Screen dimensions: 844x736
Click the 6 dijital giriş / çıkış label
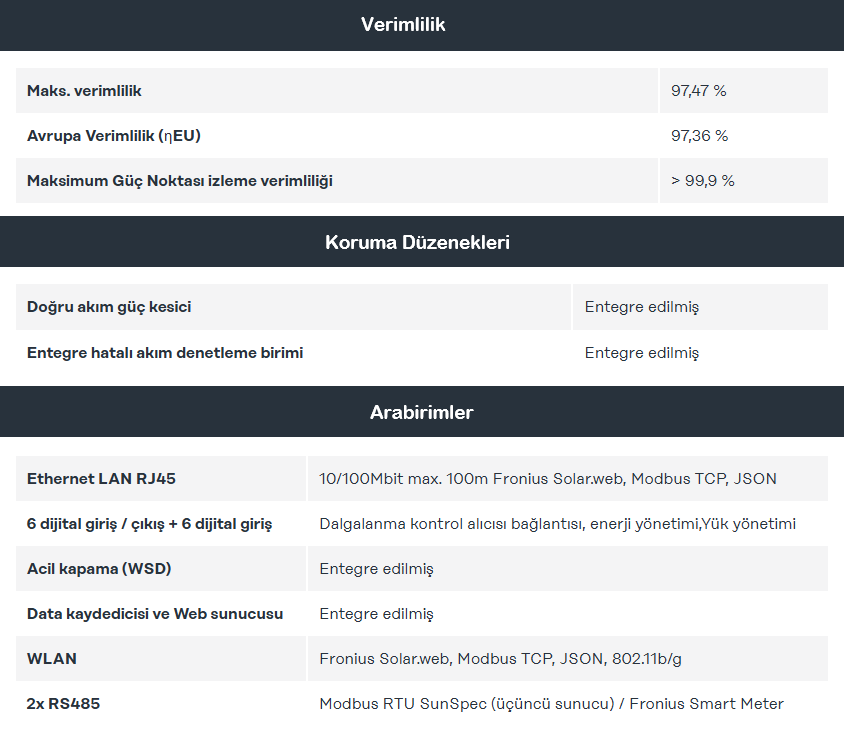pyautogui.click(x=149, y=524)
